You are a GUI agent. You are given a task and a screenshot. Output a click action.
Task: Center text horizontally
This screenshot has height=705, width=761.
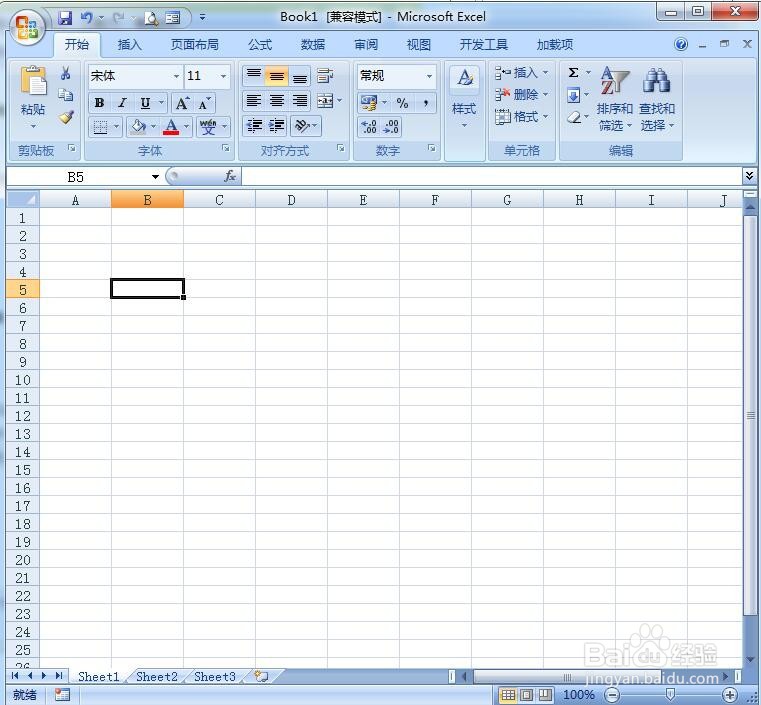277,101
